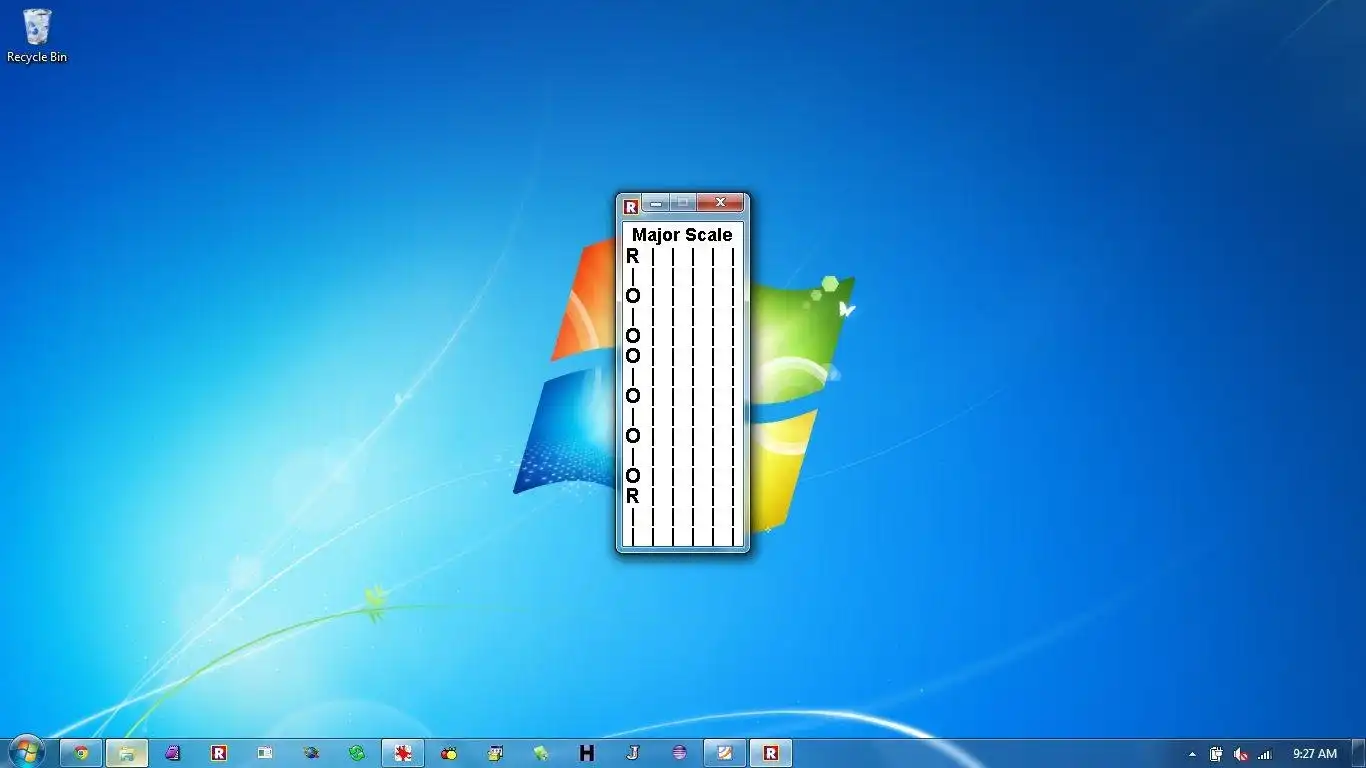Screen dimensions: 1366x768
Task: Click the small white window taskbar icon
Action: tap(265, 753)
